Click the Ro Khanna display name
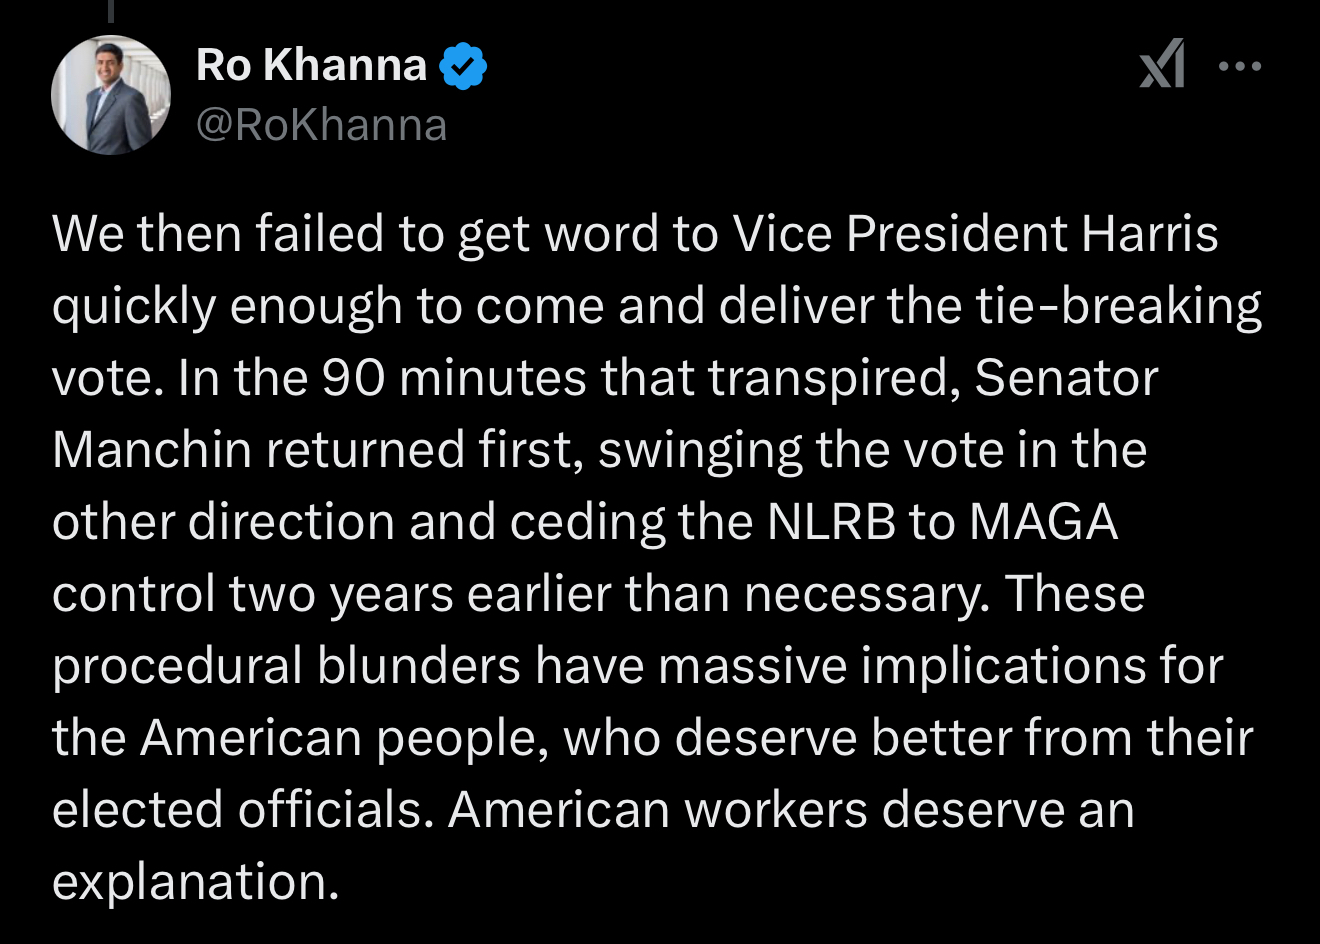 click(x=312, y=66)
